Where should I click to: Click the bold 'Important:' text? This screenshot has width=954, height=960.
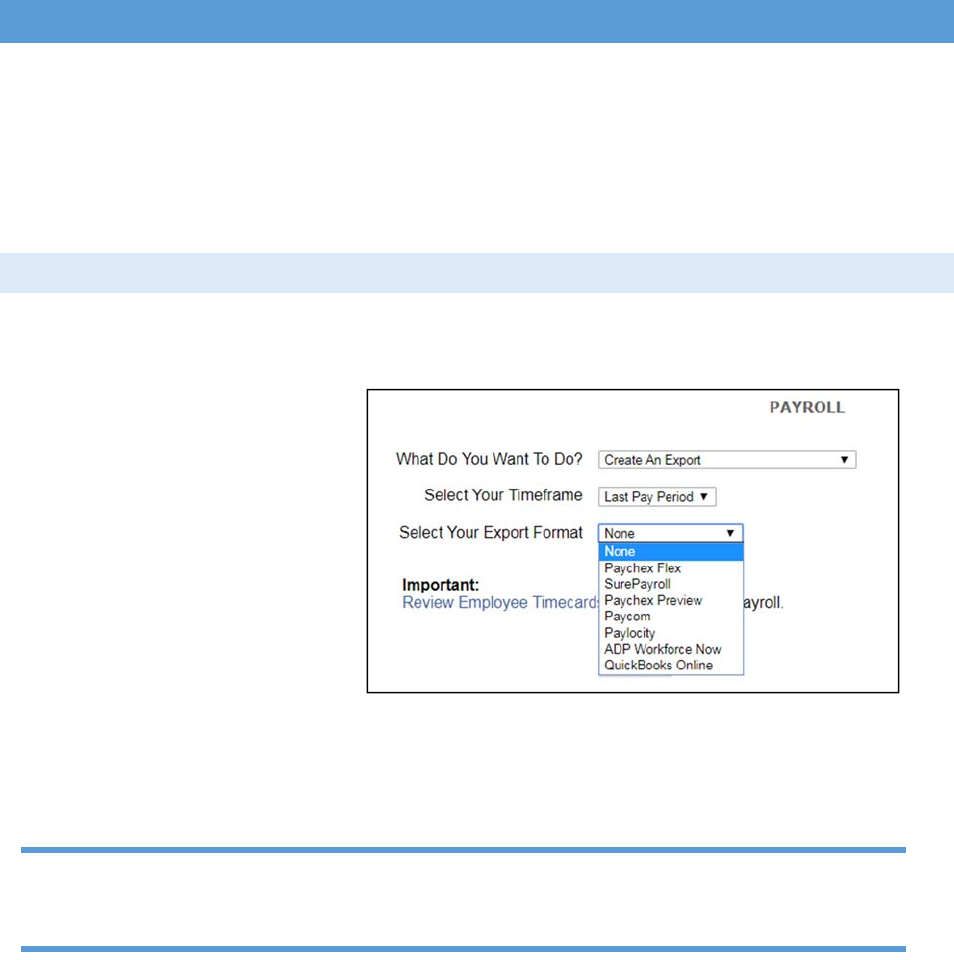(x=440, y=585)
